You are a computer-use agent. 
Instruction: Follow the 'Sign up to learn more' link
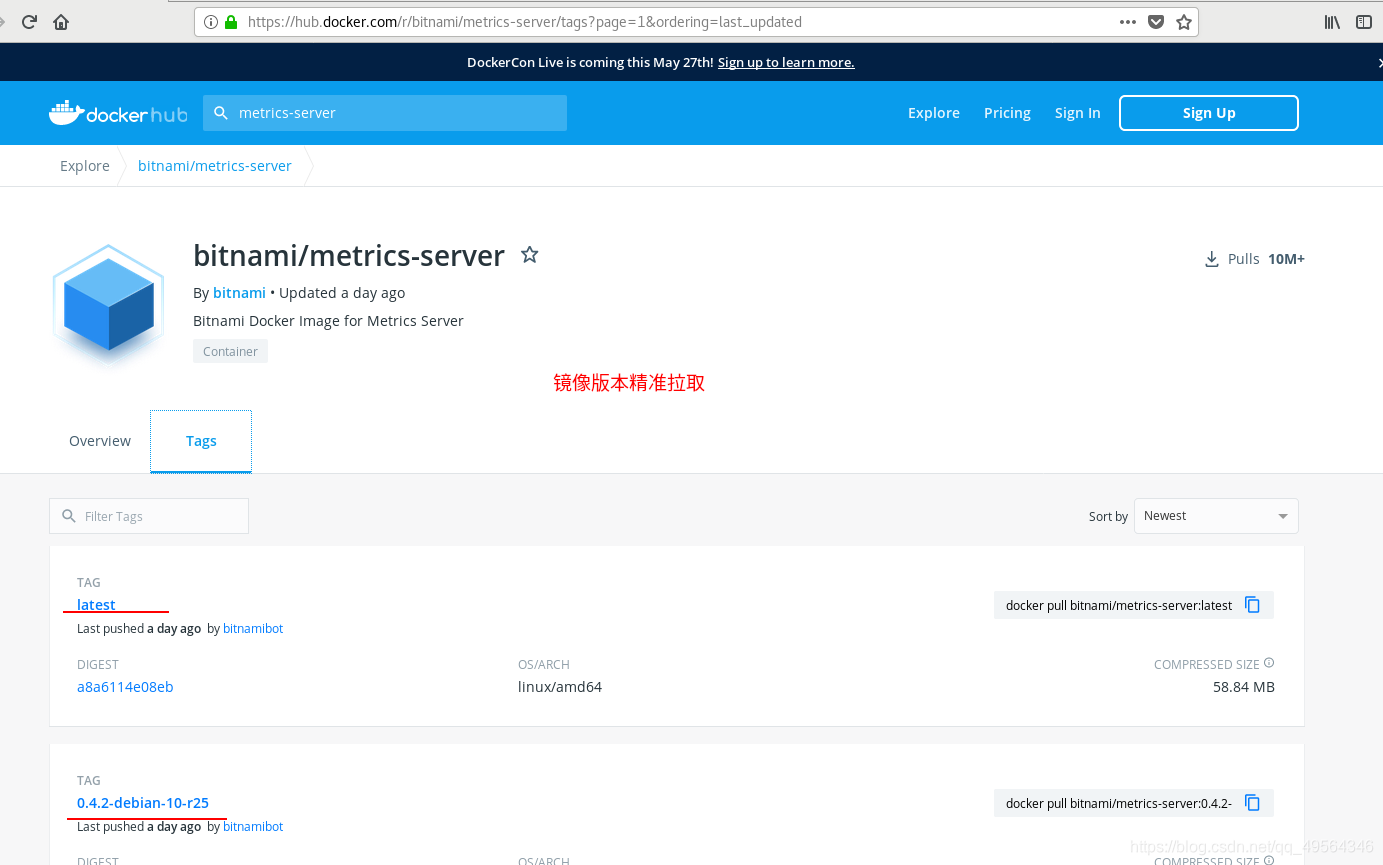[786, 62]
